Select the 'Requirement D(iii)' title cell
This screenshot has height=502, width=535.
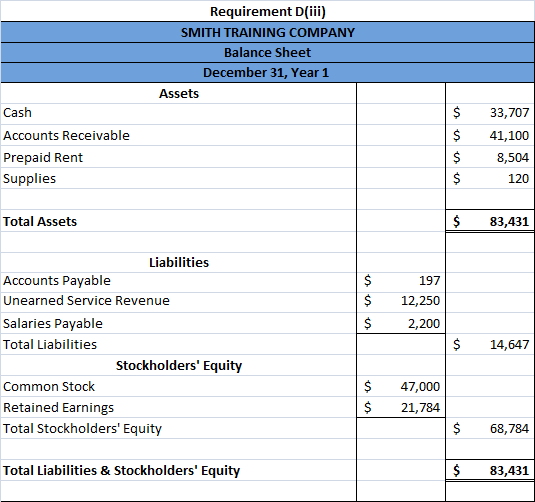[268, 11]
